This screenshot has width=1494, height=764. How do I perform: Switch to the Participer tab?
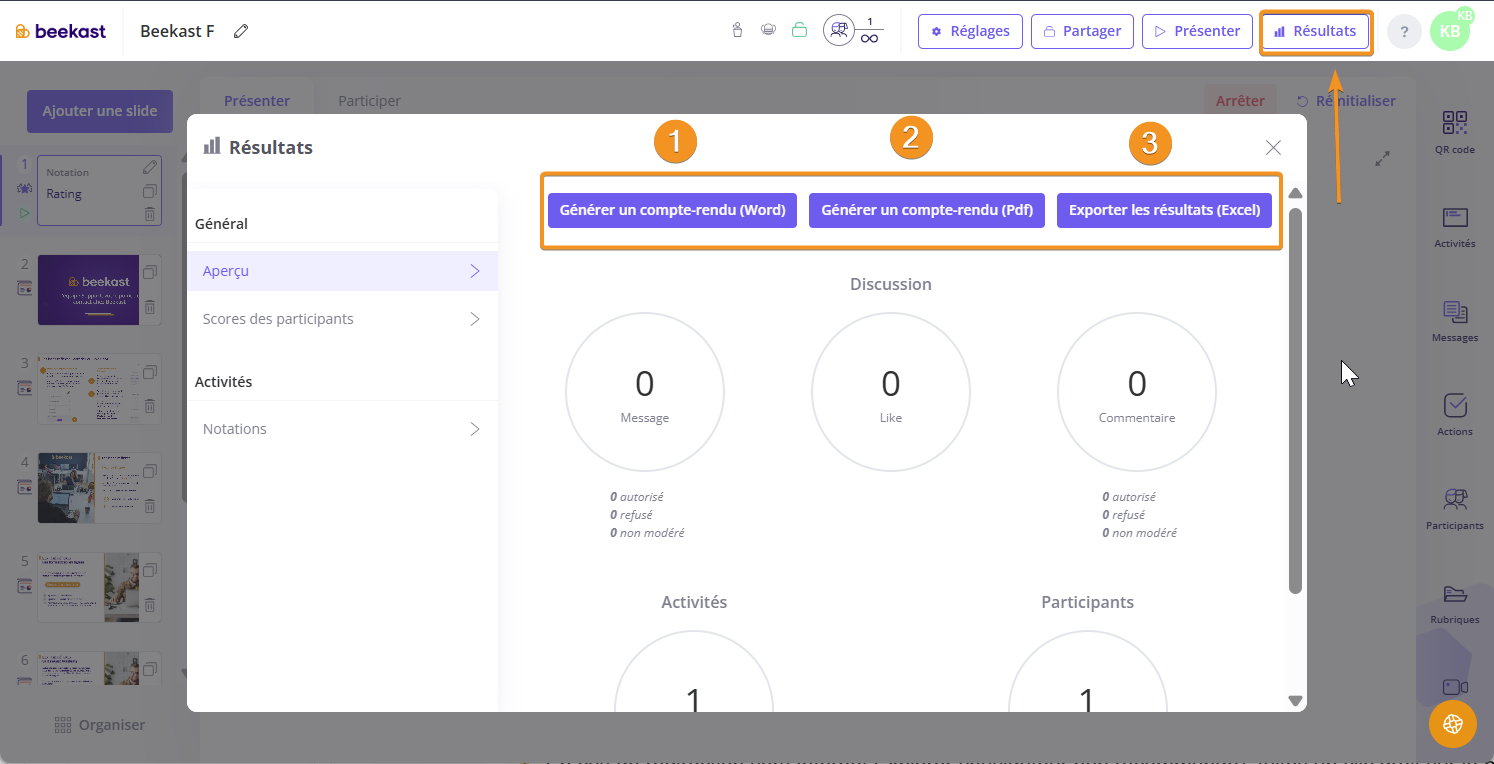pos(370,101)
